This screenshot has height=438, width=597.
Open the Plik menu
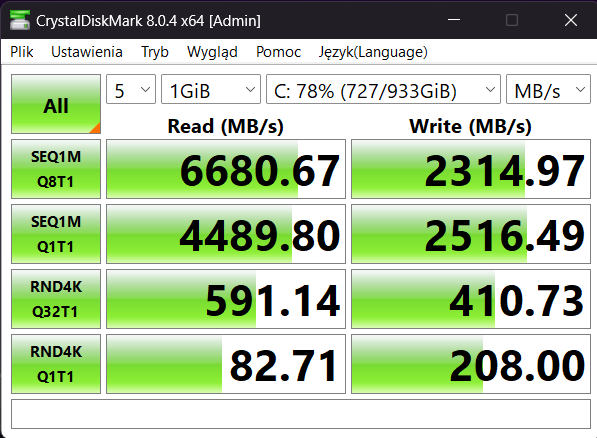pyautogui.click(x=22, y=52)
